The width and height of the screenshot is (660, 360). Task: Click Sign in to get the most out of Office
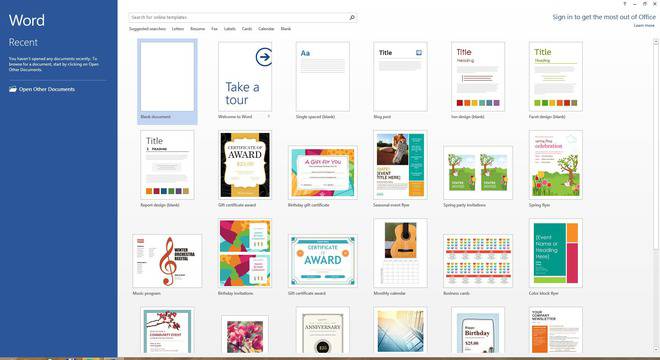pyautogui.click(x=604, y=17)
